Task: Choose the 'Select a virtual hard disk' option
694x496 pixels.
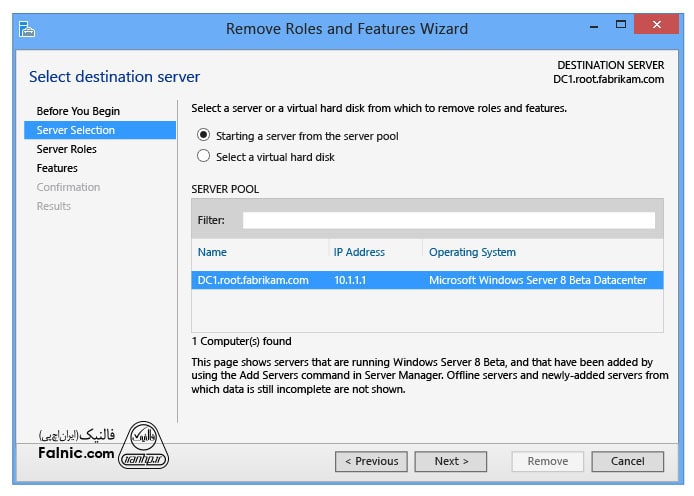Action: click(204, 156)
